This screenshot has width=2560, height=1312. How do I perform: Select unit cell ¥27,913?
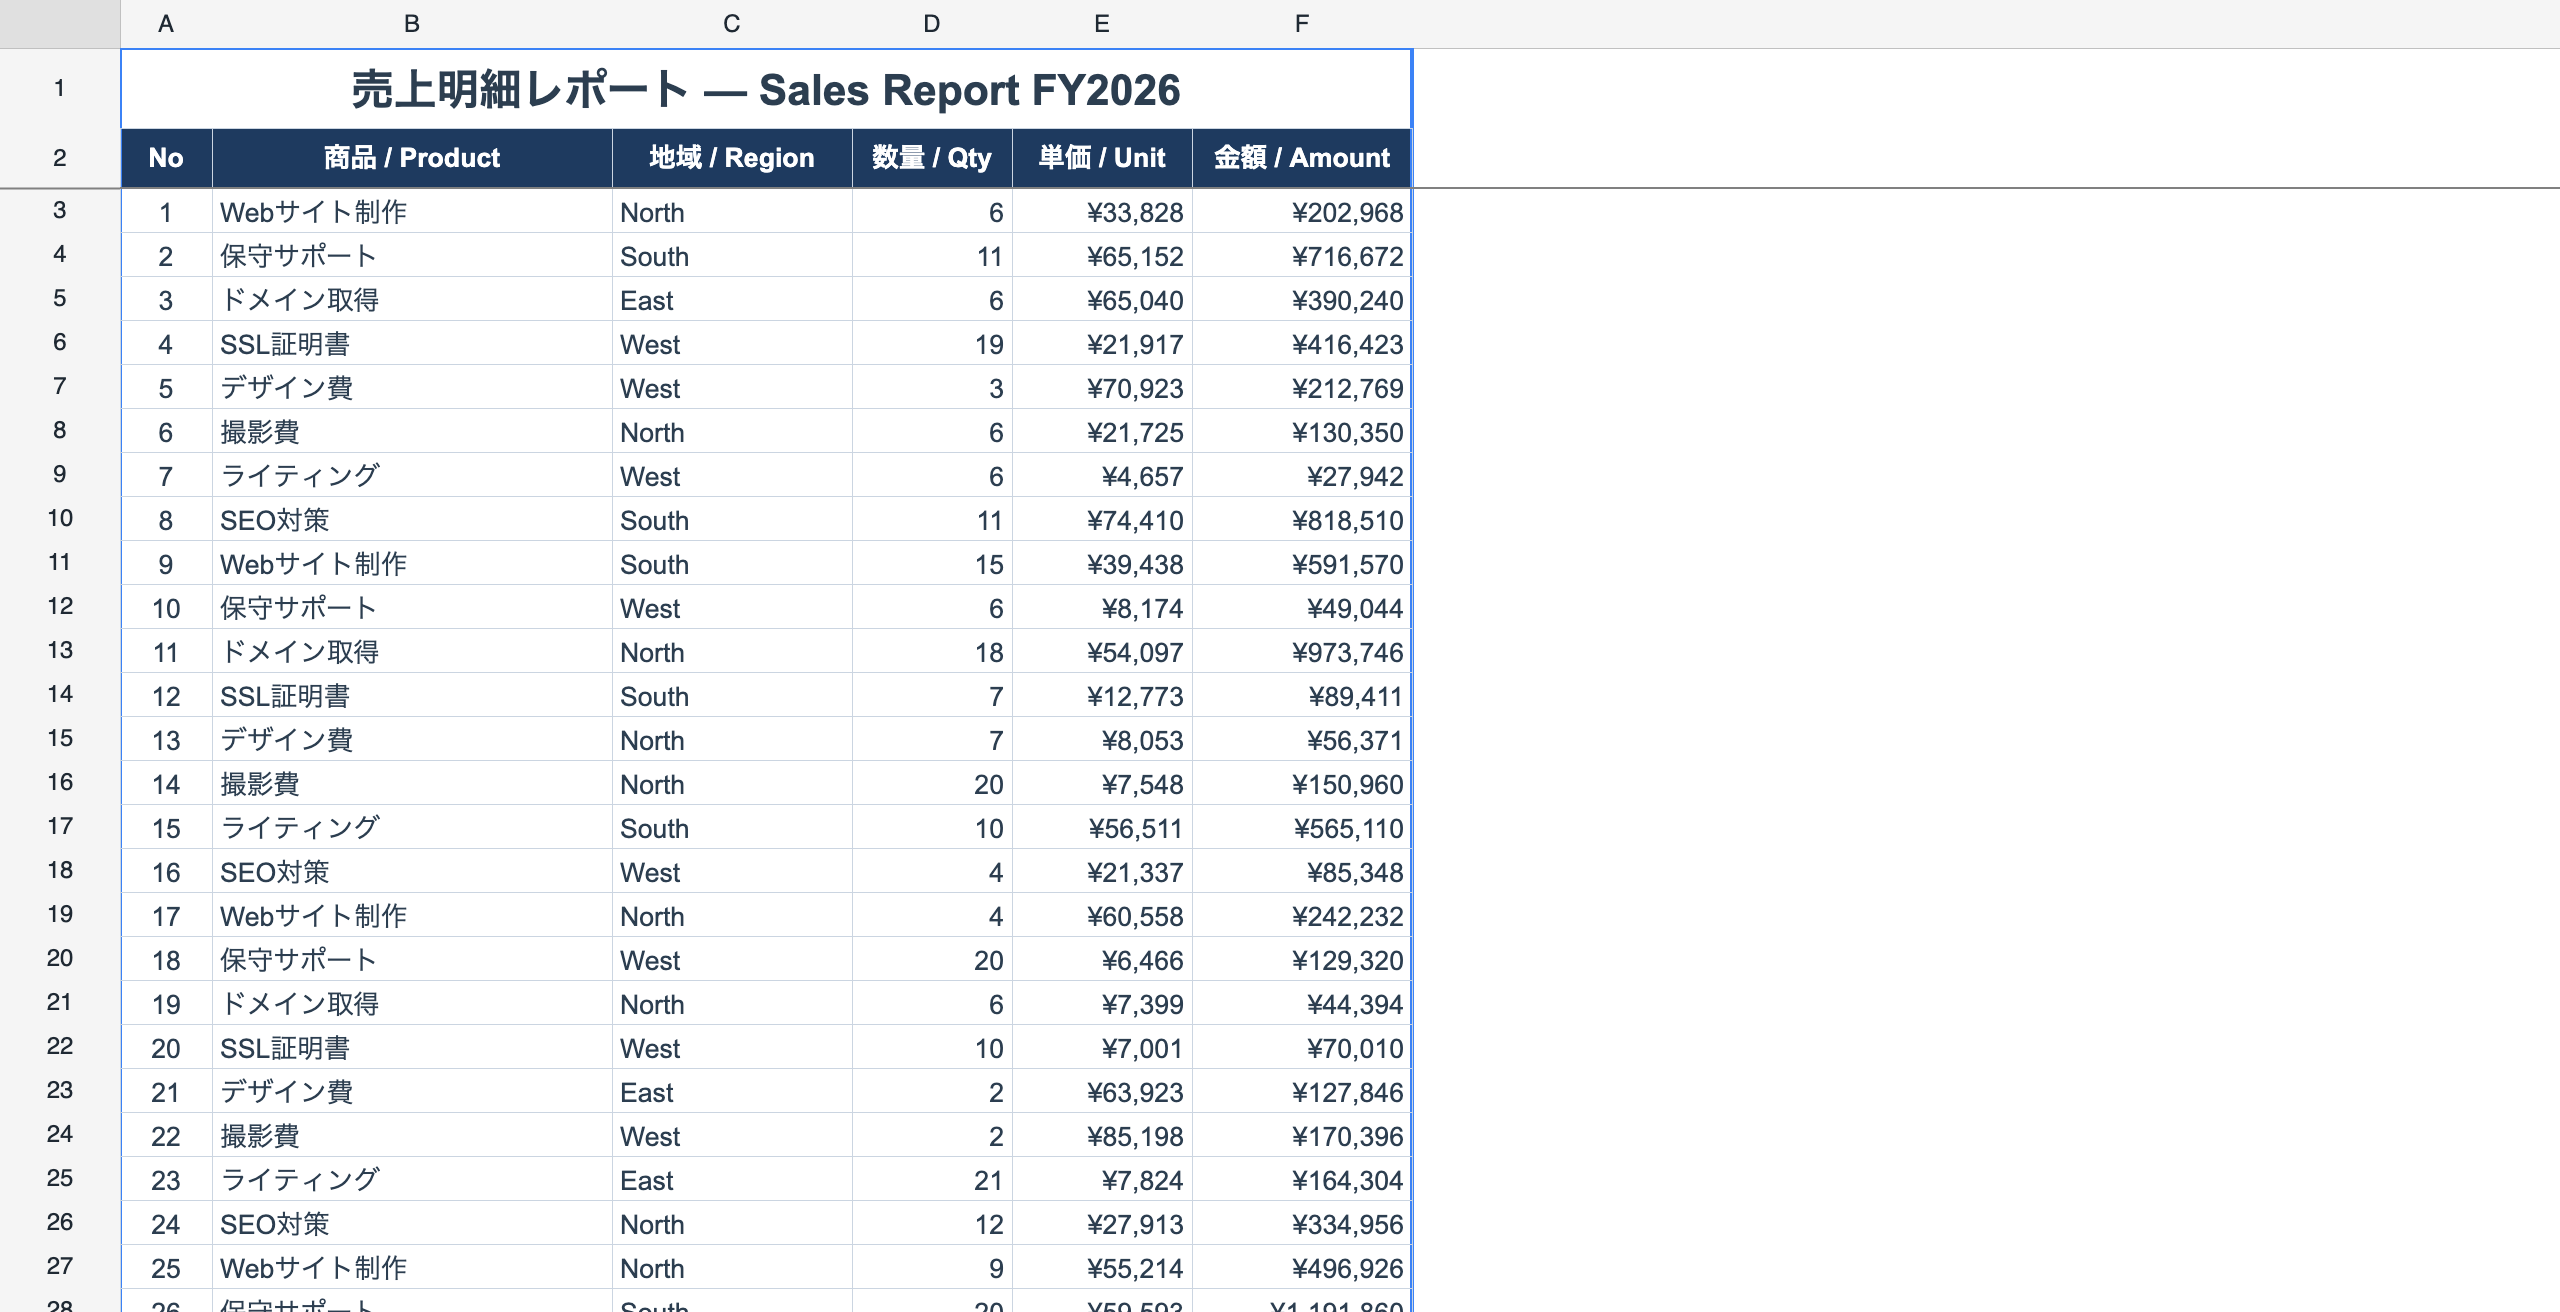click(1102, 1224)
